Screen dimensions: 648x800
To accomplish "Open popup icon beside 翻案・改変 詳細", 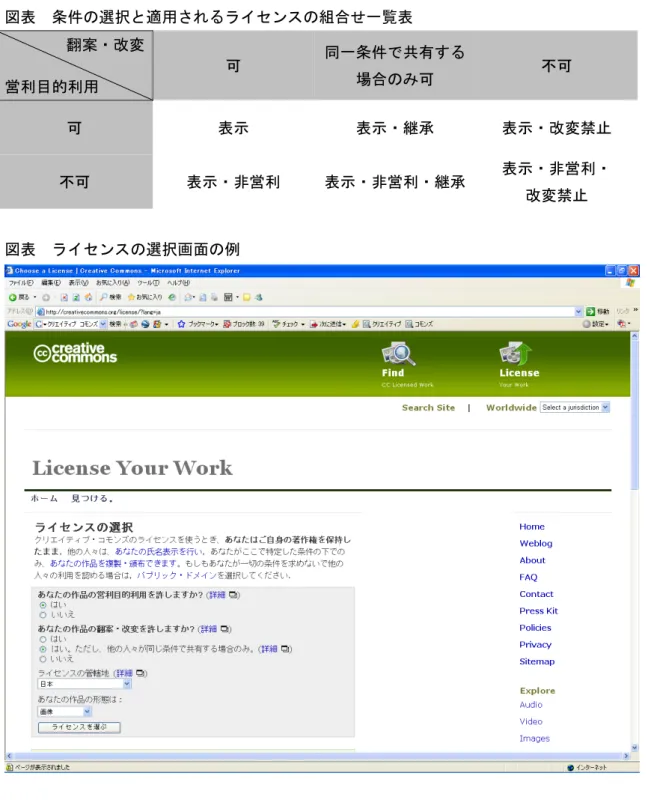I will (x=225, y=629).
